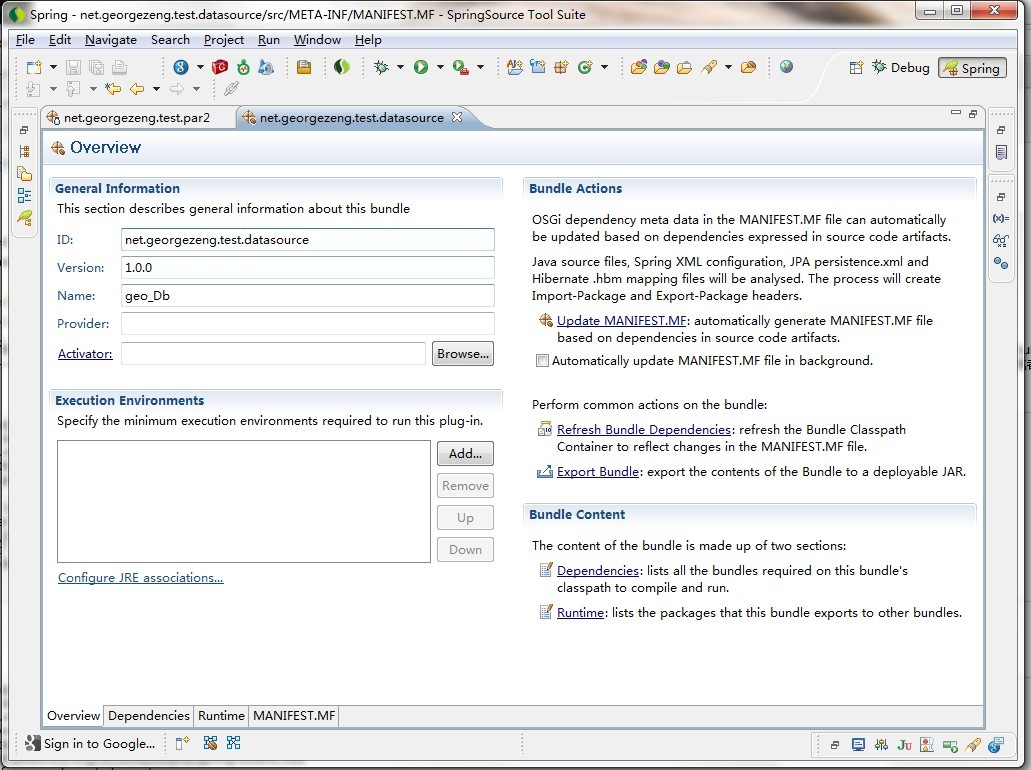
Task: Click the green New Java Class icon
Action: [x=585, y=67]
